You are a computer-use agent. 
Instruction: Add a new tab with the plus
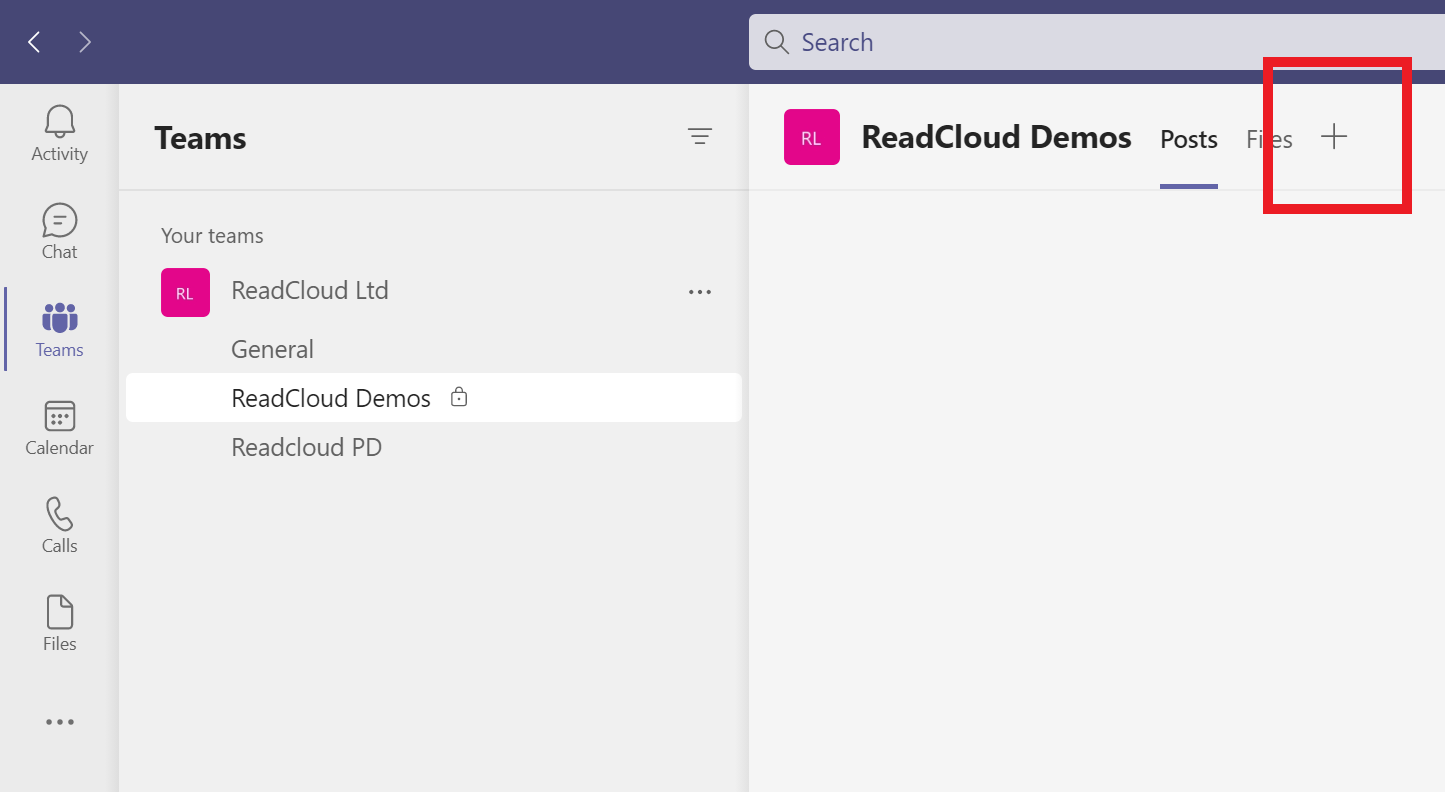tap(1335, 138)
